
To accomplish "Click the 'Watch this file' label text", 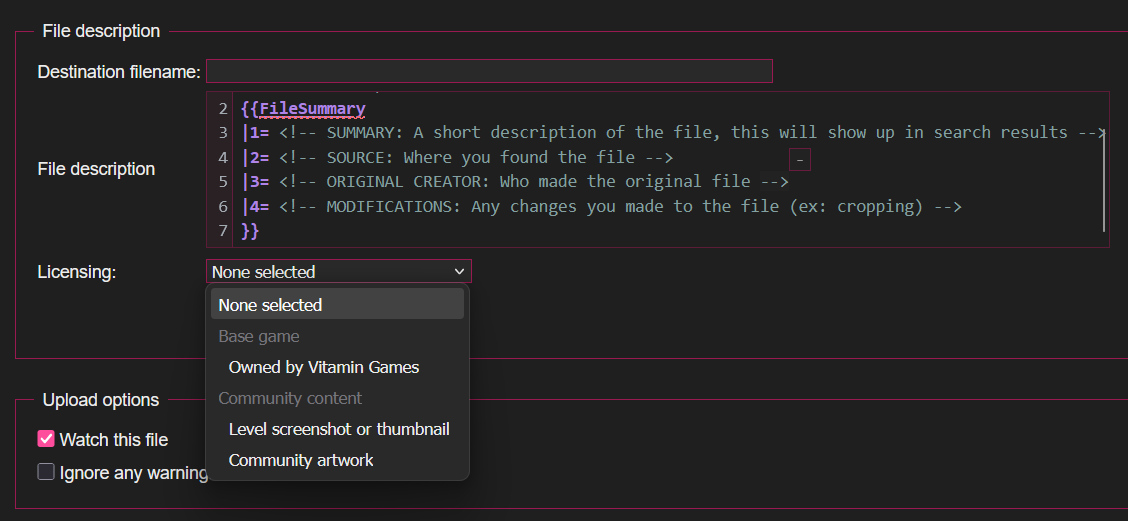I will (x=114, y=440).
